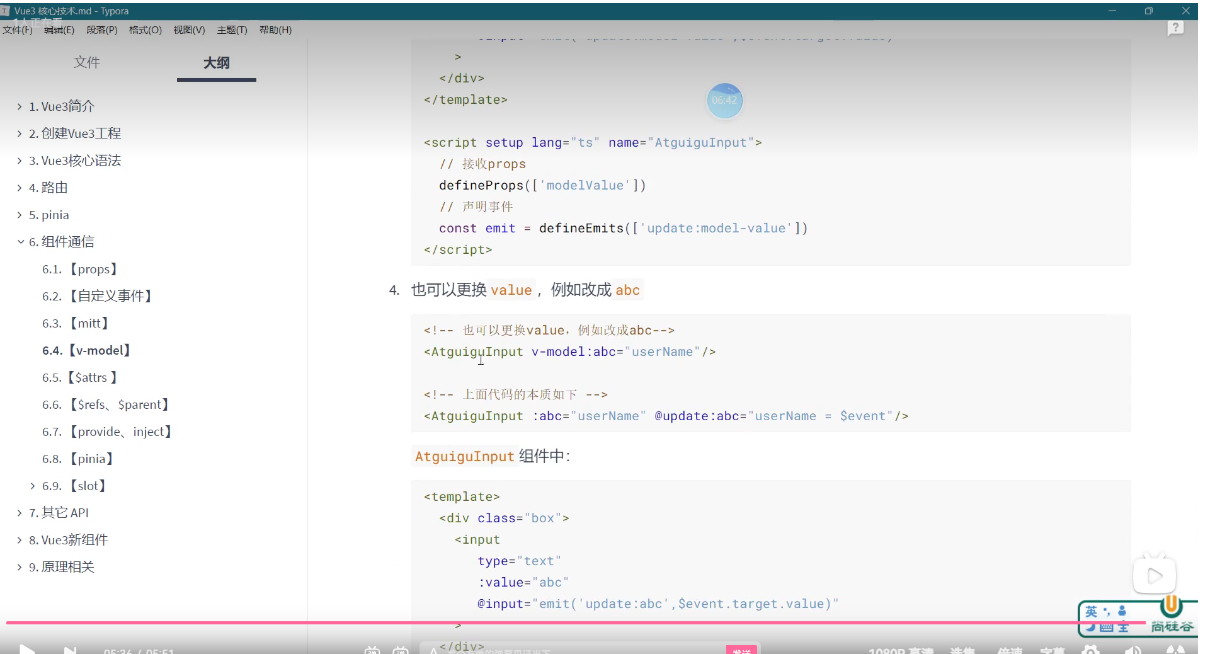
Task: Expand the 7. 其它 API chevron
Action: click(x=19, y=512)
